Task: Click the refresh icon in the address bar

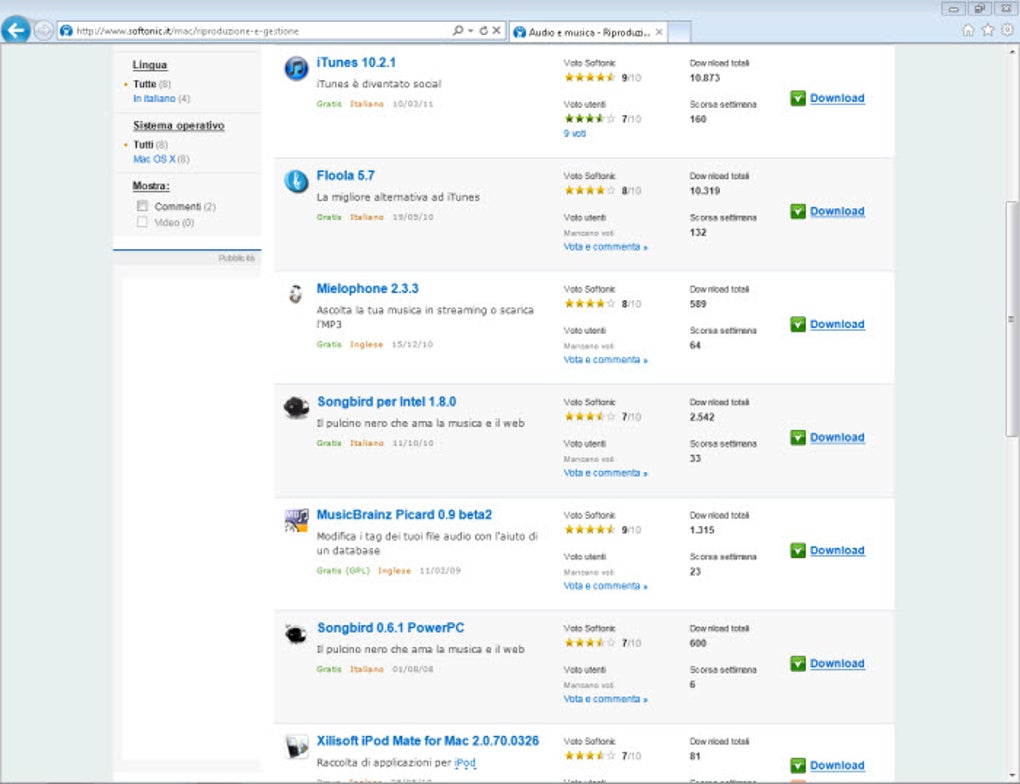Action: (483, 31)
